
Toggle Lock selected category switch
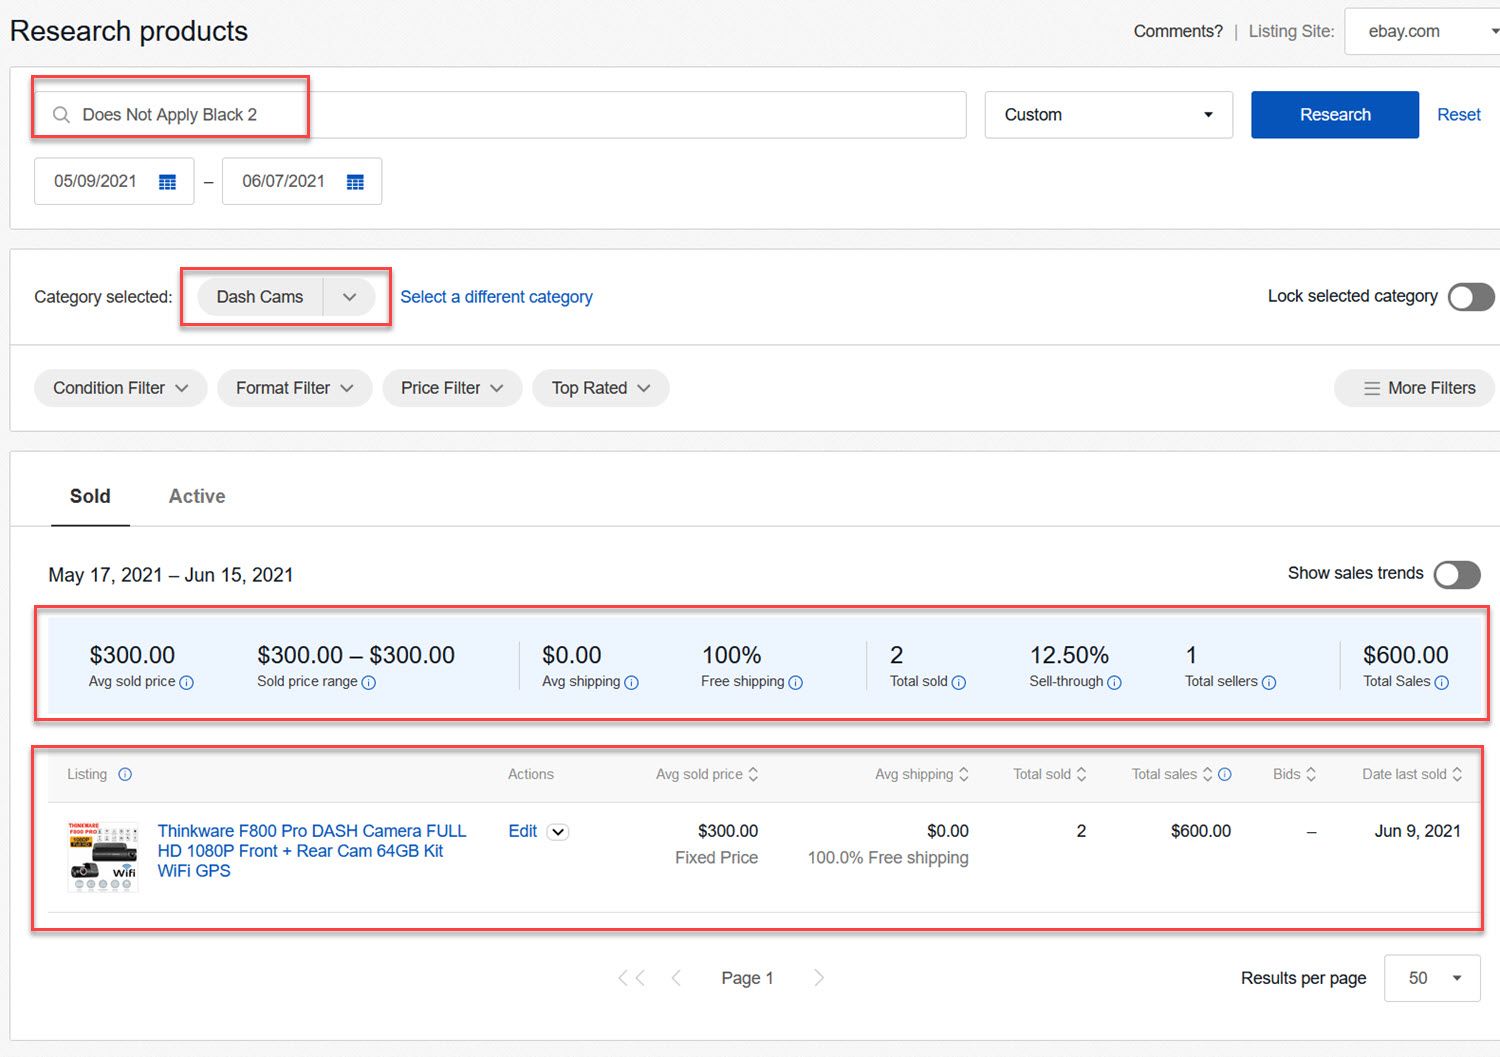pyautogui.click(x=1471, y=297)
